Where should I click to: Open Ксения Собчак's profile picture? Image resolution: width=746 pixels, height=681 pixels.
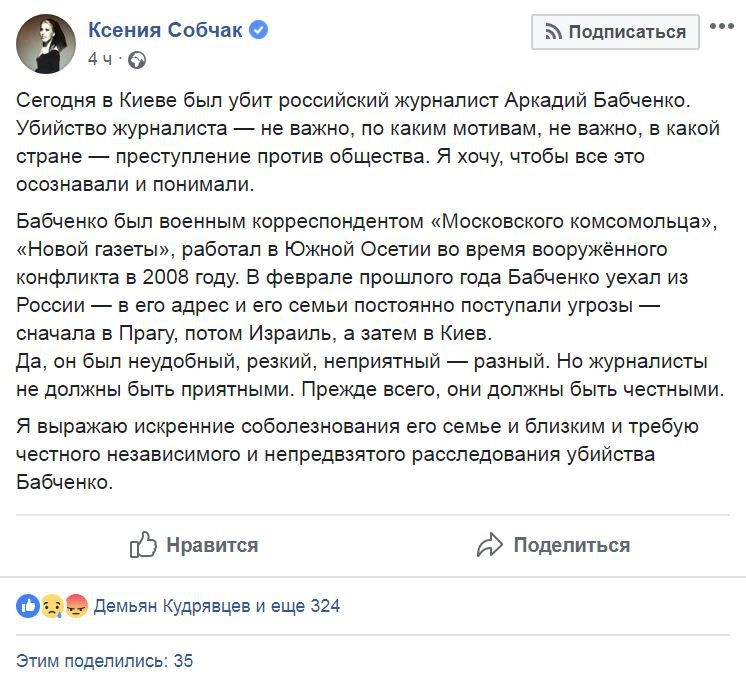44,44
